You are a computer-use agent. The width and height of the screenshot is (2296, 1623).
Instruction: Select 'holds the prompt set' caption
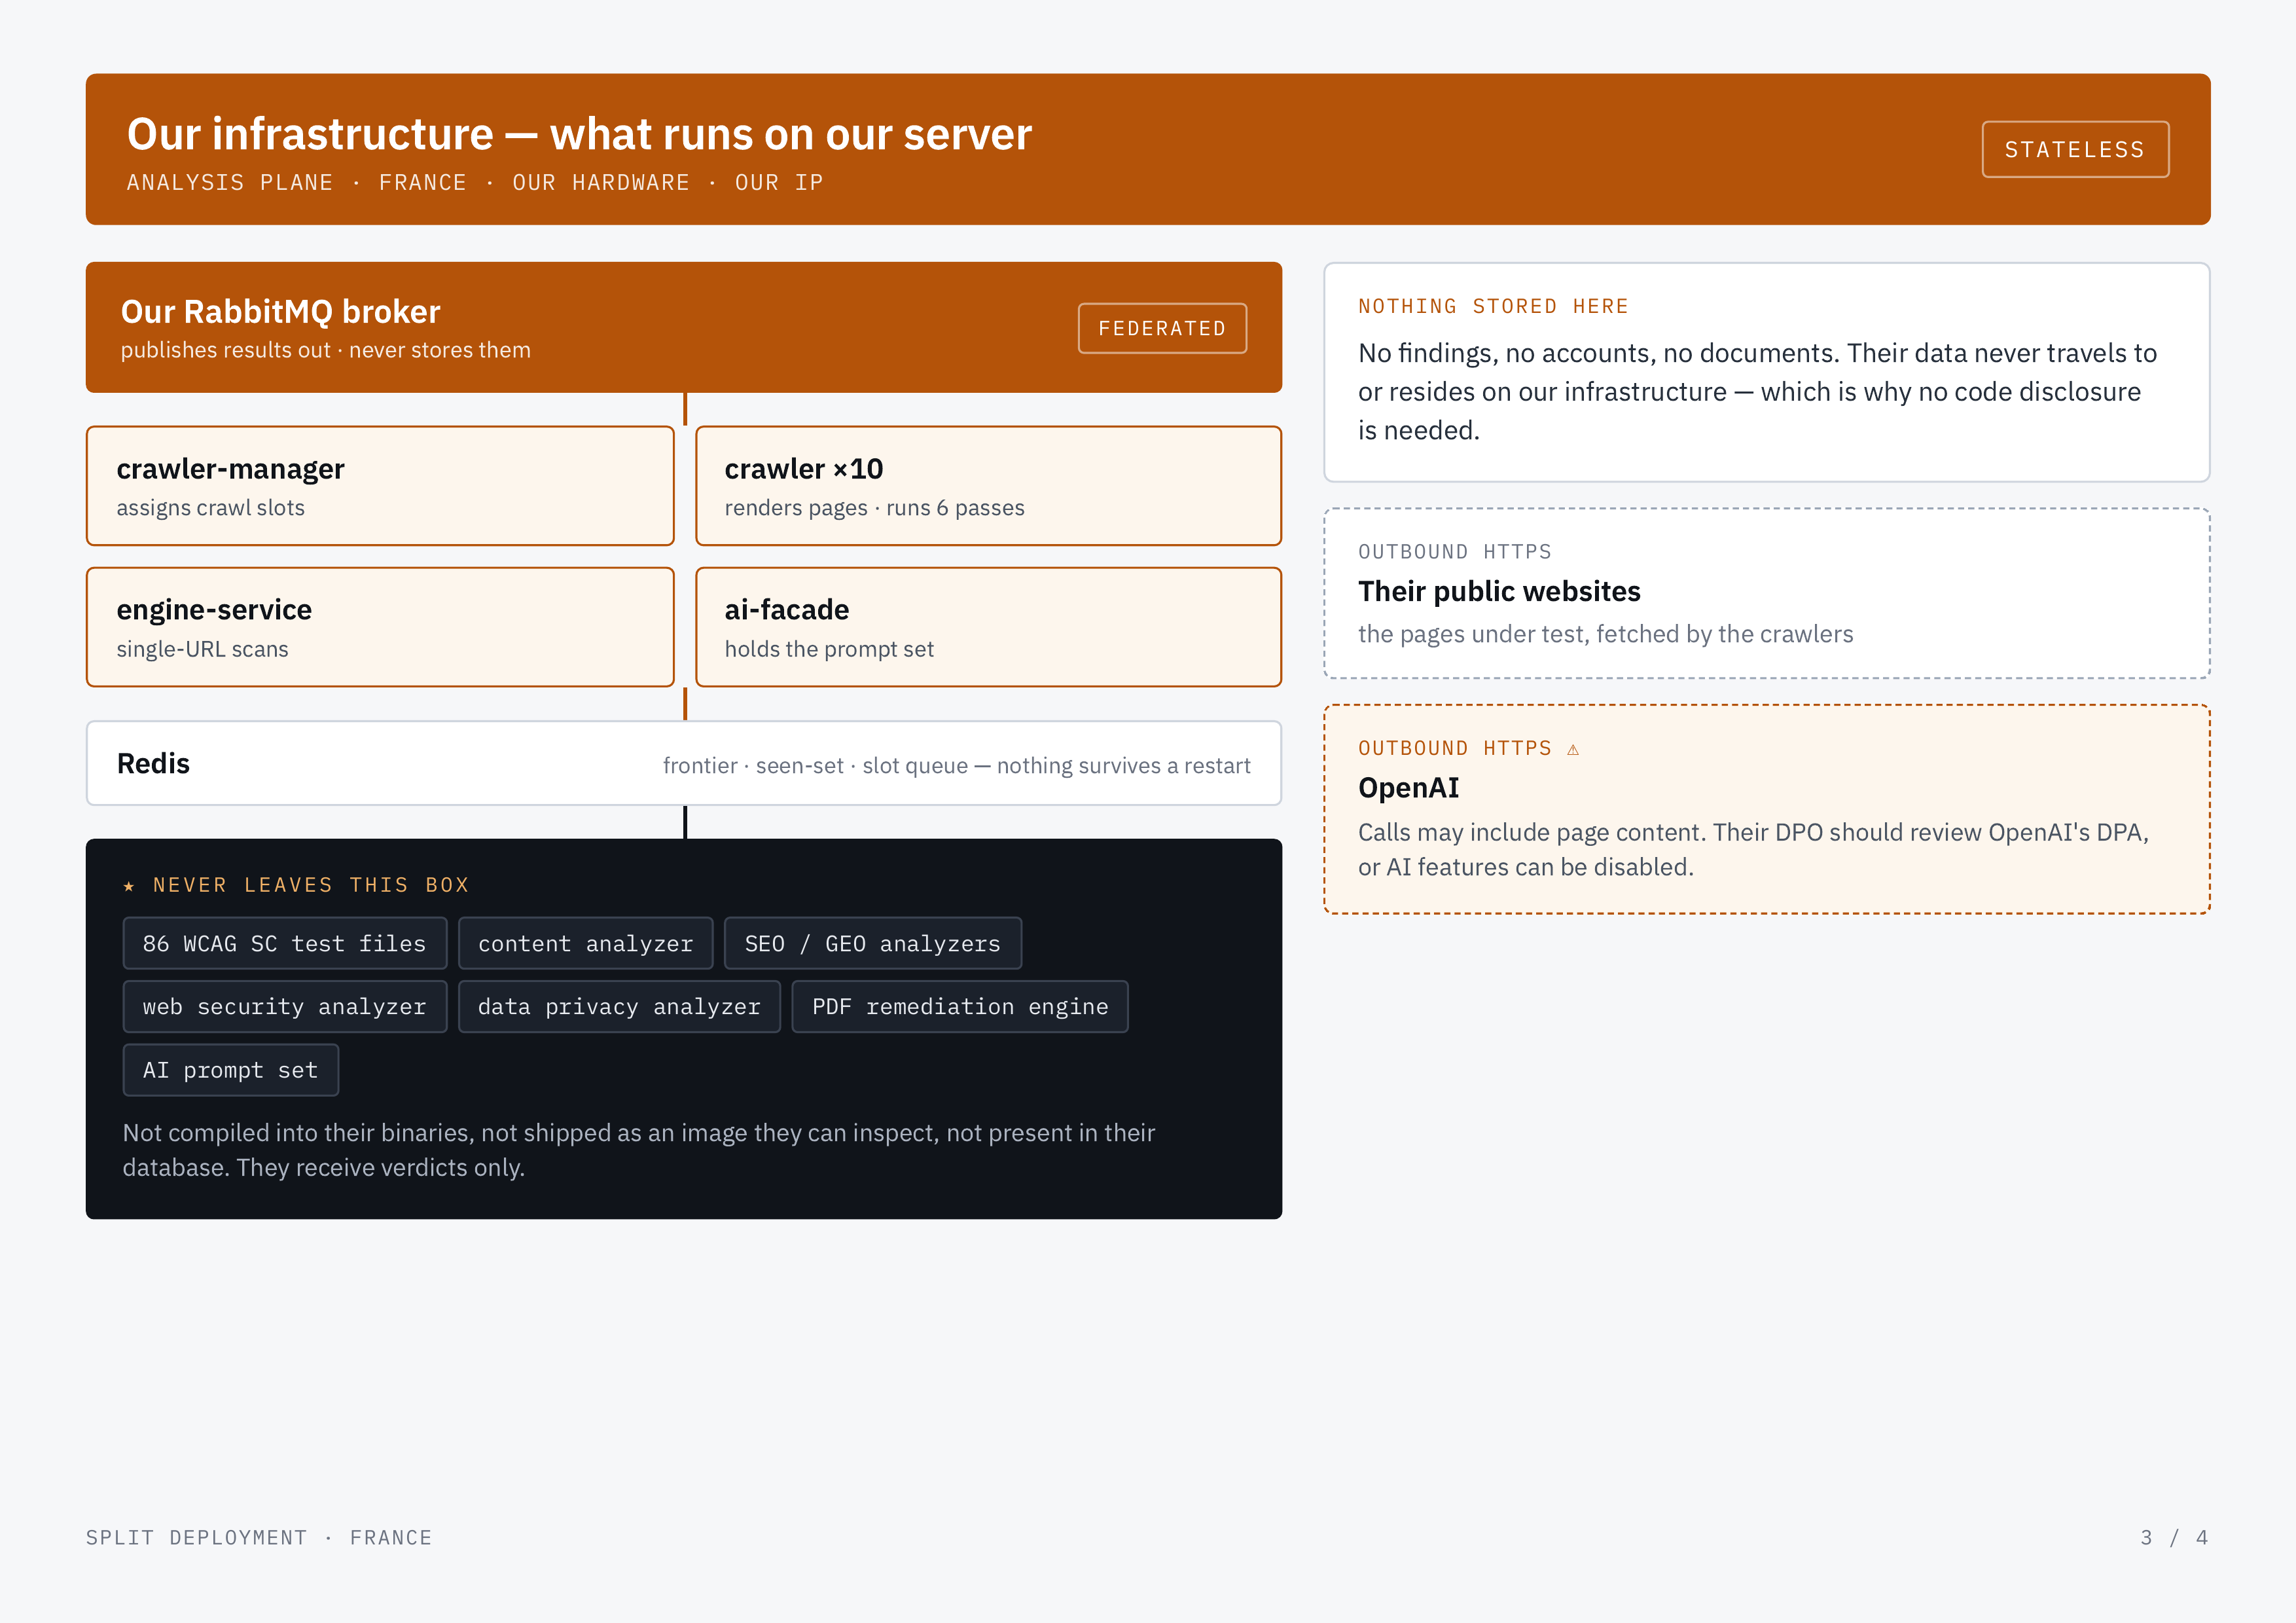click(829, 649)
